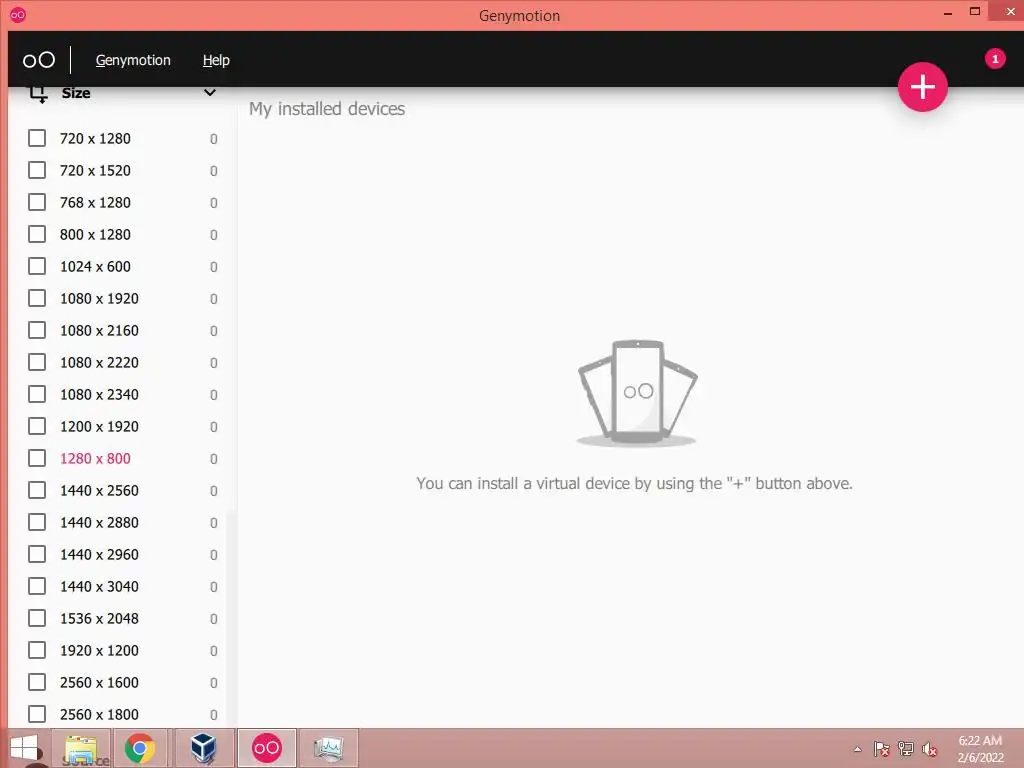The width and height of the screenshot is (1024, 768).
Task: Click the highlighted '1280 x 800' label
Action: 95,458
